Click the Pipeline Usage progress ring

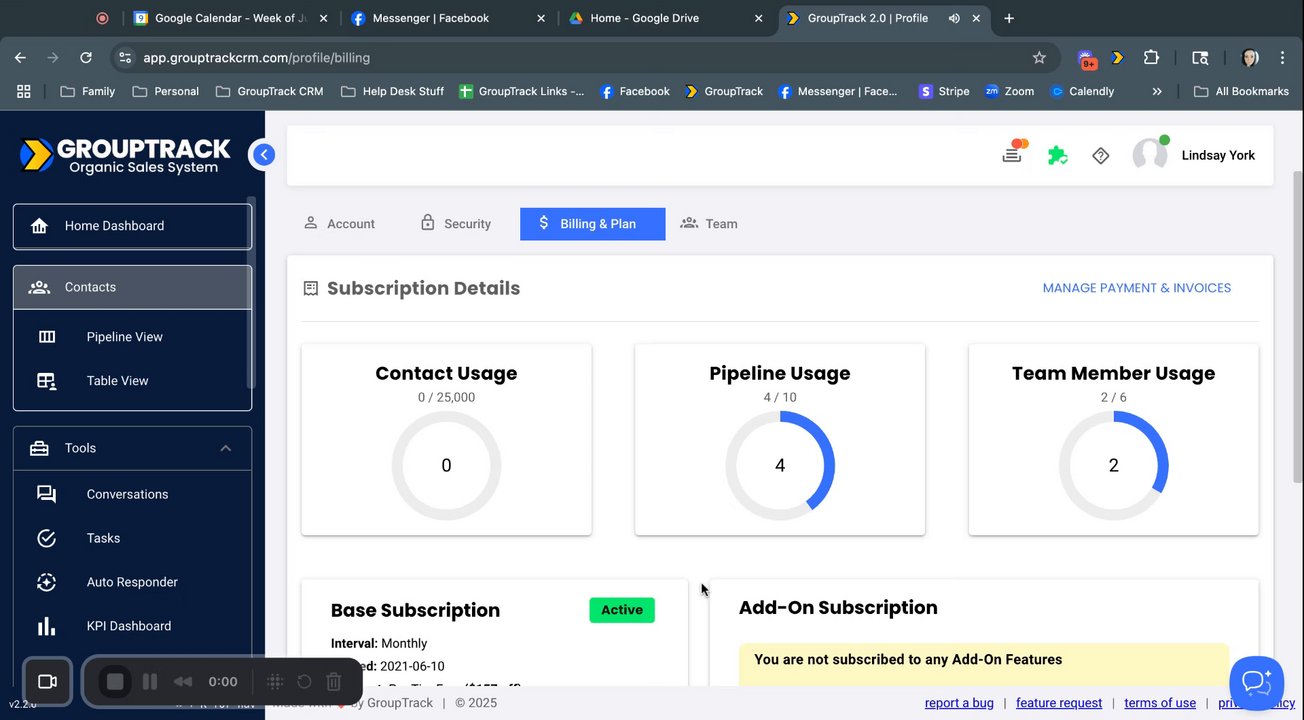coord(780,465)
